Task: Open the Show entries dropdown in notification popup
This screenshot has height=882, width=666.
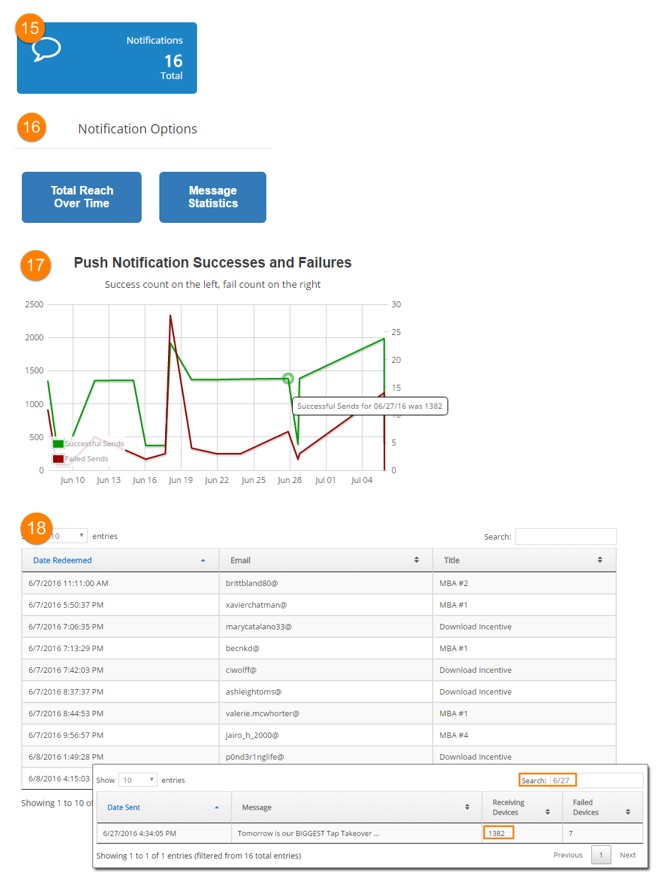Action: coord(137,780)
